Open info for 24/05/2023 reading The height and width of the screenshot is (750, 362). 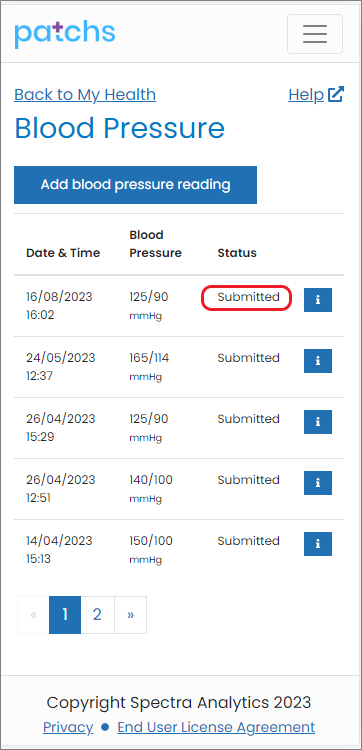click(x=318, y=361)
